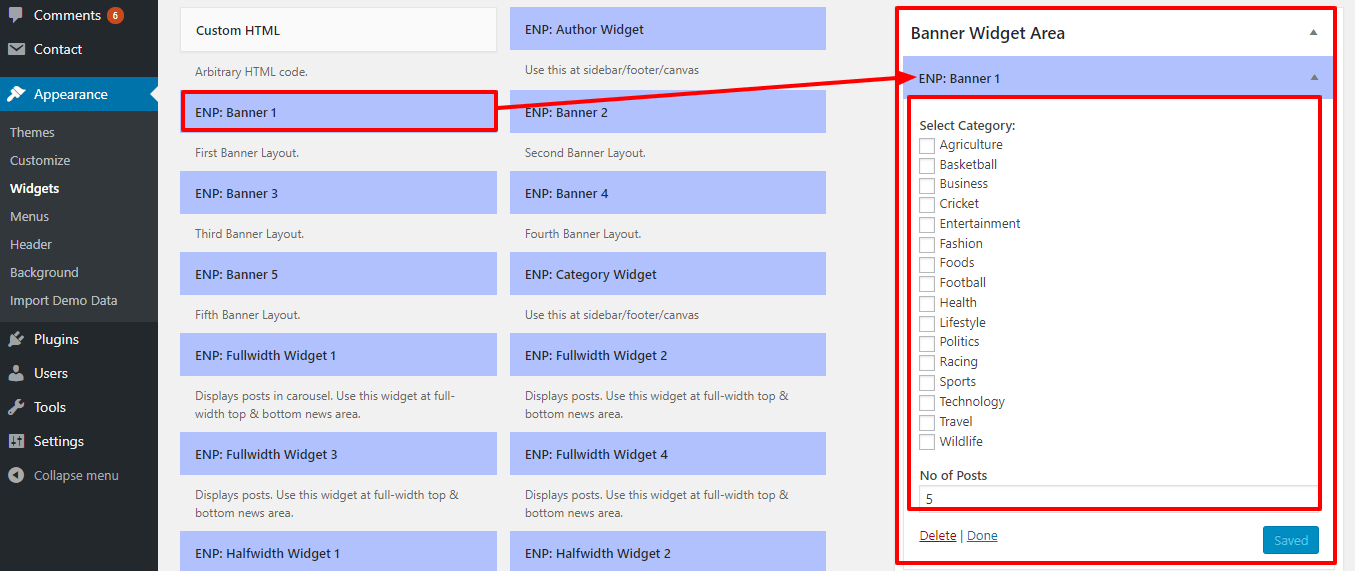Click the Appearance paintbrush icon
The image size is (1355, 571).
pos(16,94)
